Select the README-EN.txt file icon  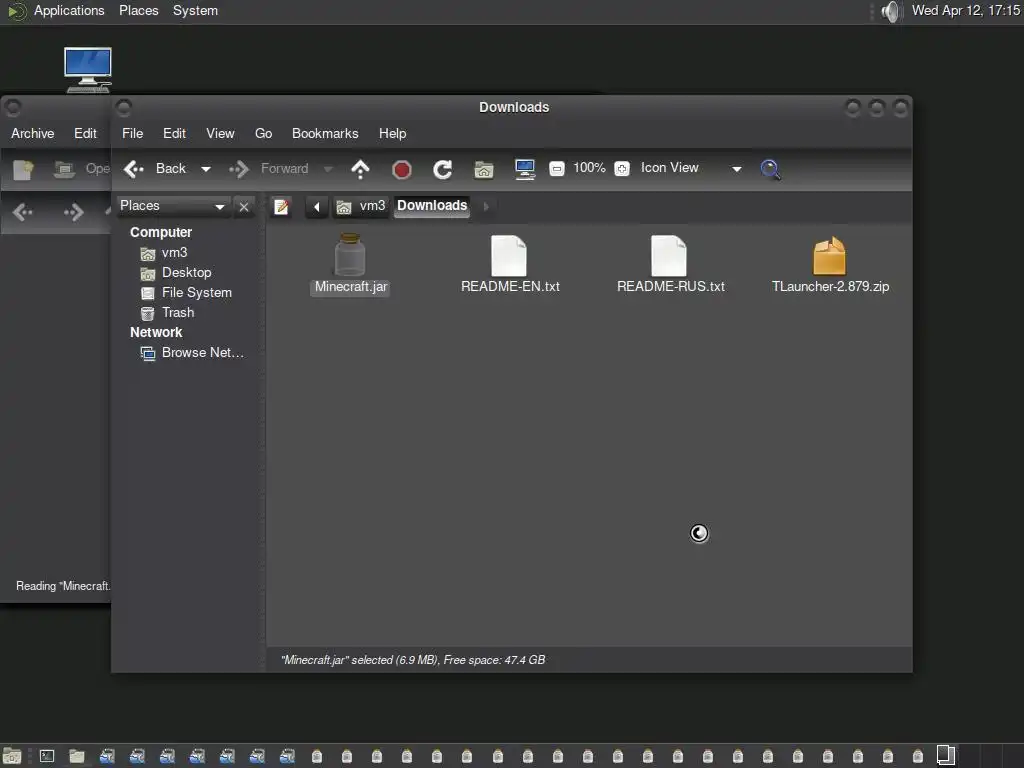(x=509, y=255)
